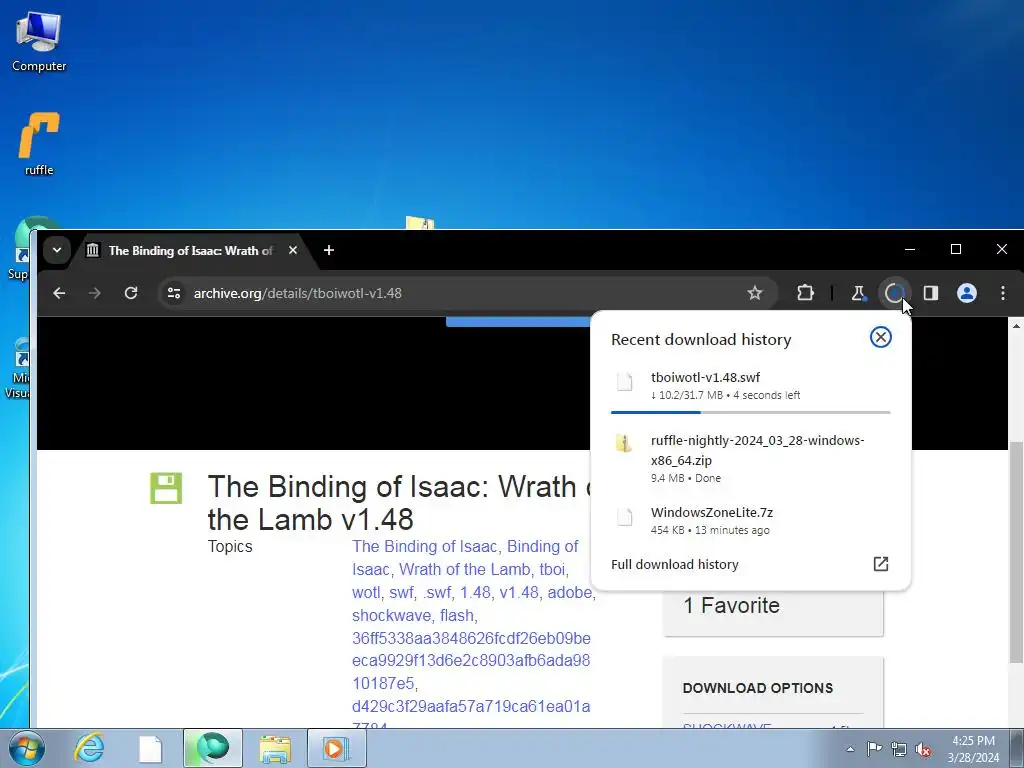
Task: Follow the 'flash' topic link
Action: pos(456,615)
